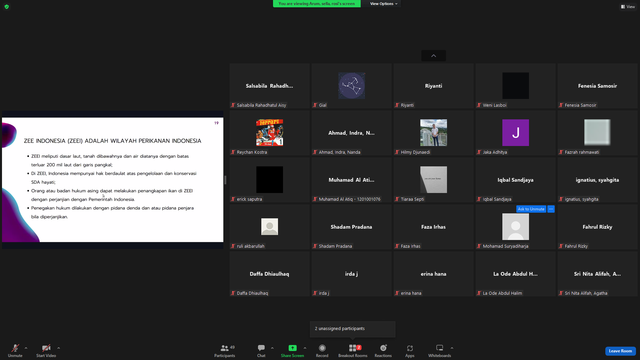Click the Unmute microphone icon

[15, 348]
